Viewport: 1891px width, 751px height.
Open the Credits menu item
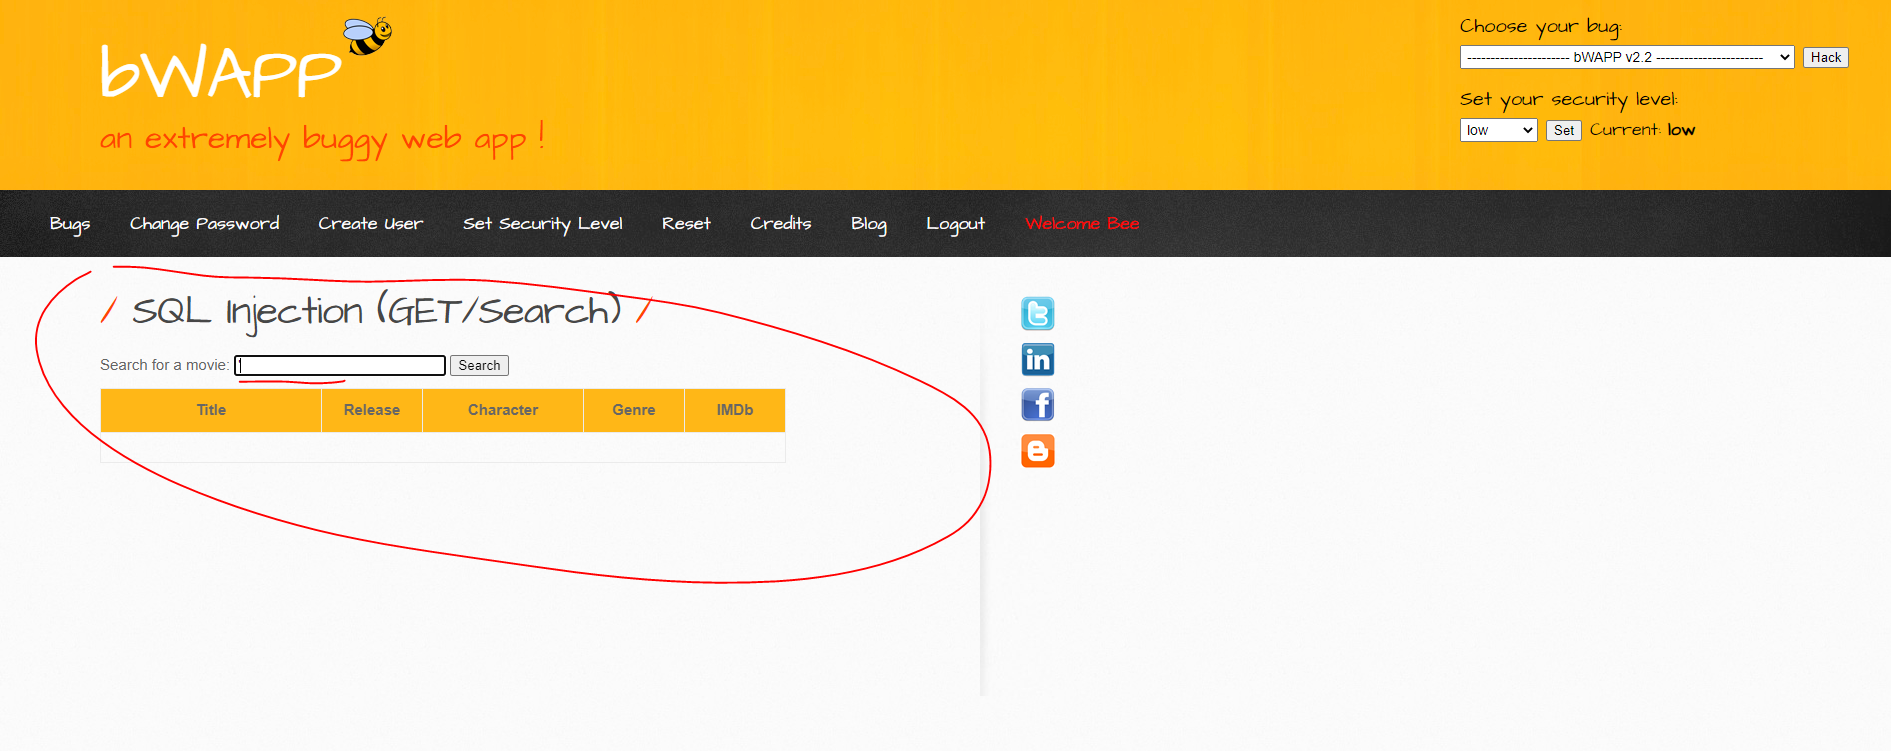[x=781, y=224]
